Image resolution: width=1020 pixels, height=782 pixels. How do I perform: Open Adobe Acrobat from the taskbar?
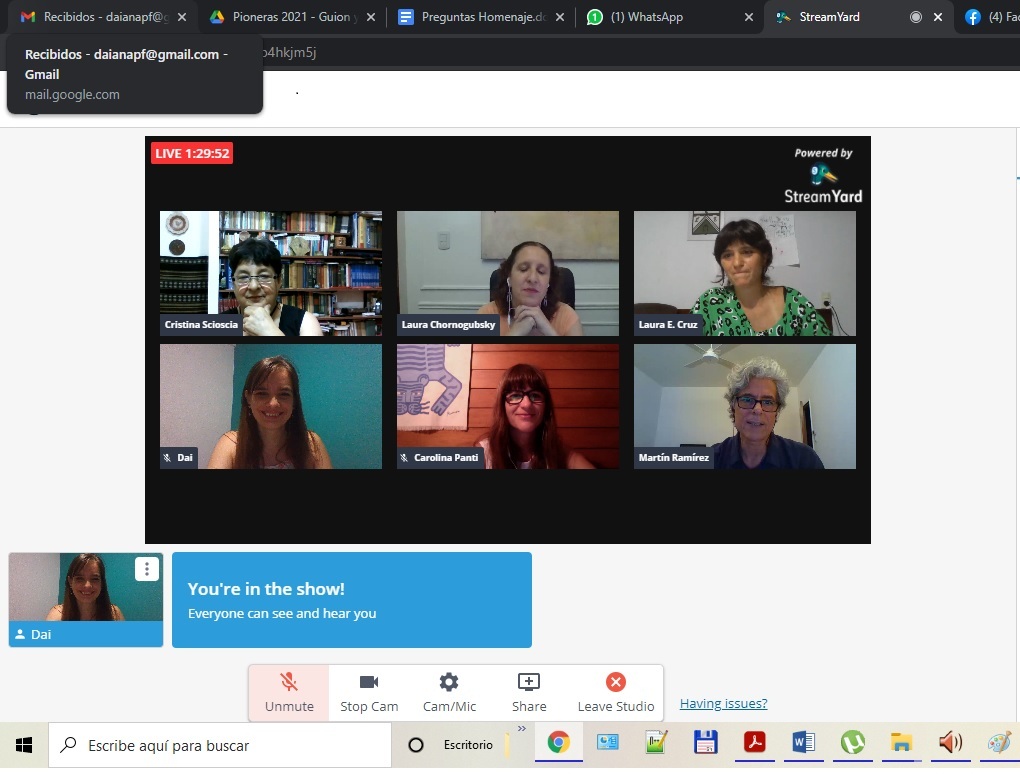tap(753, 743)
